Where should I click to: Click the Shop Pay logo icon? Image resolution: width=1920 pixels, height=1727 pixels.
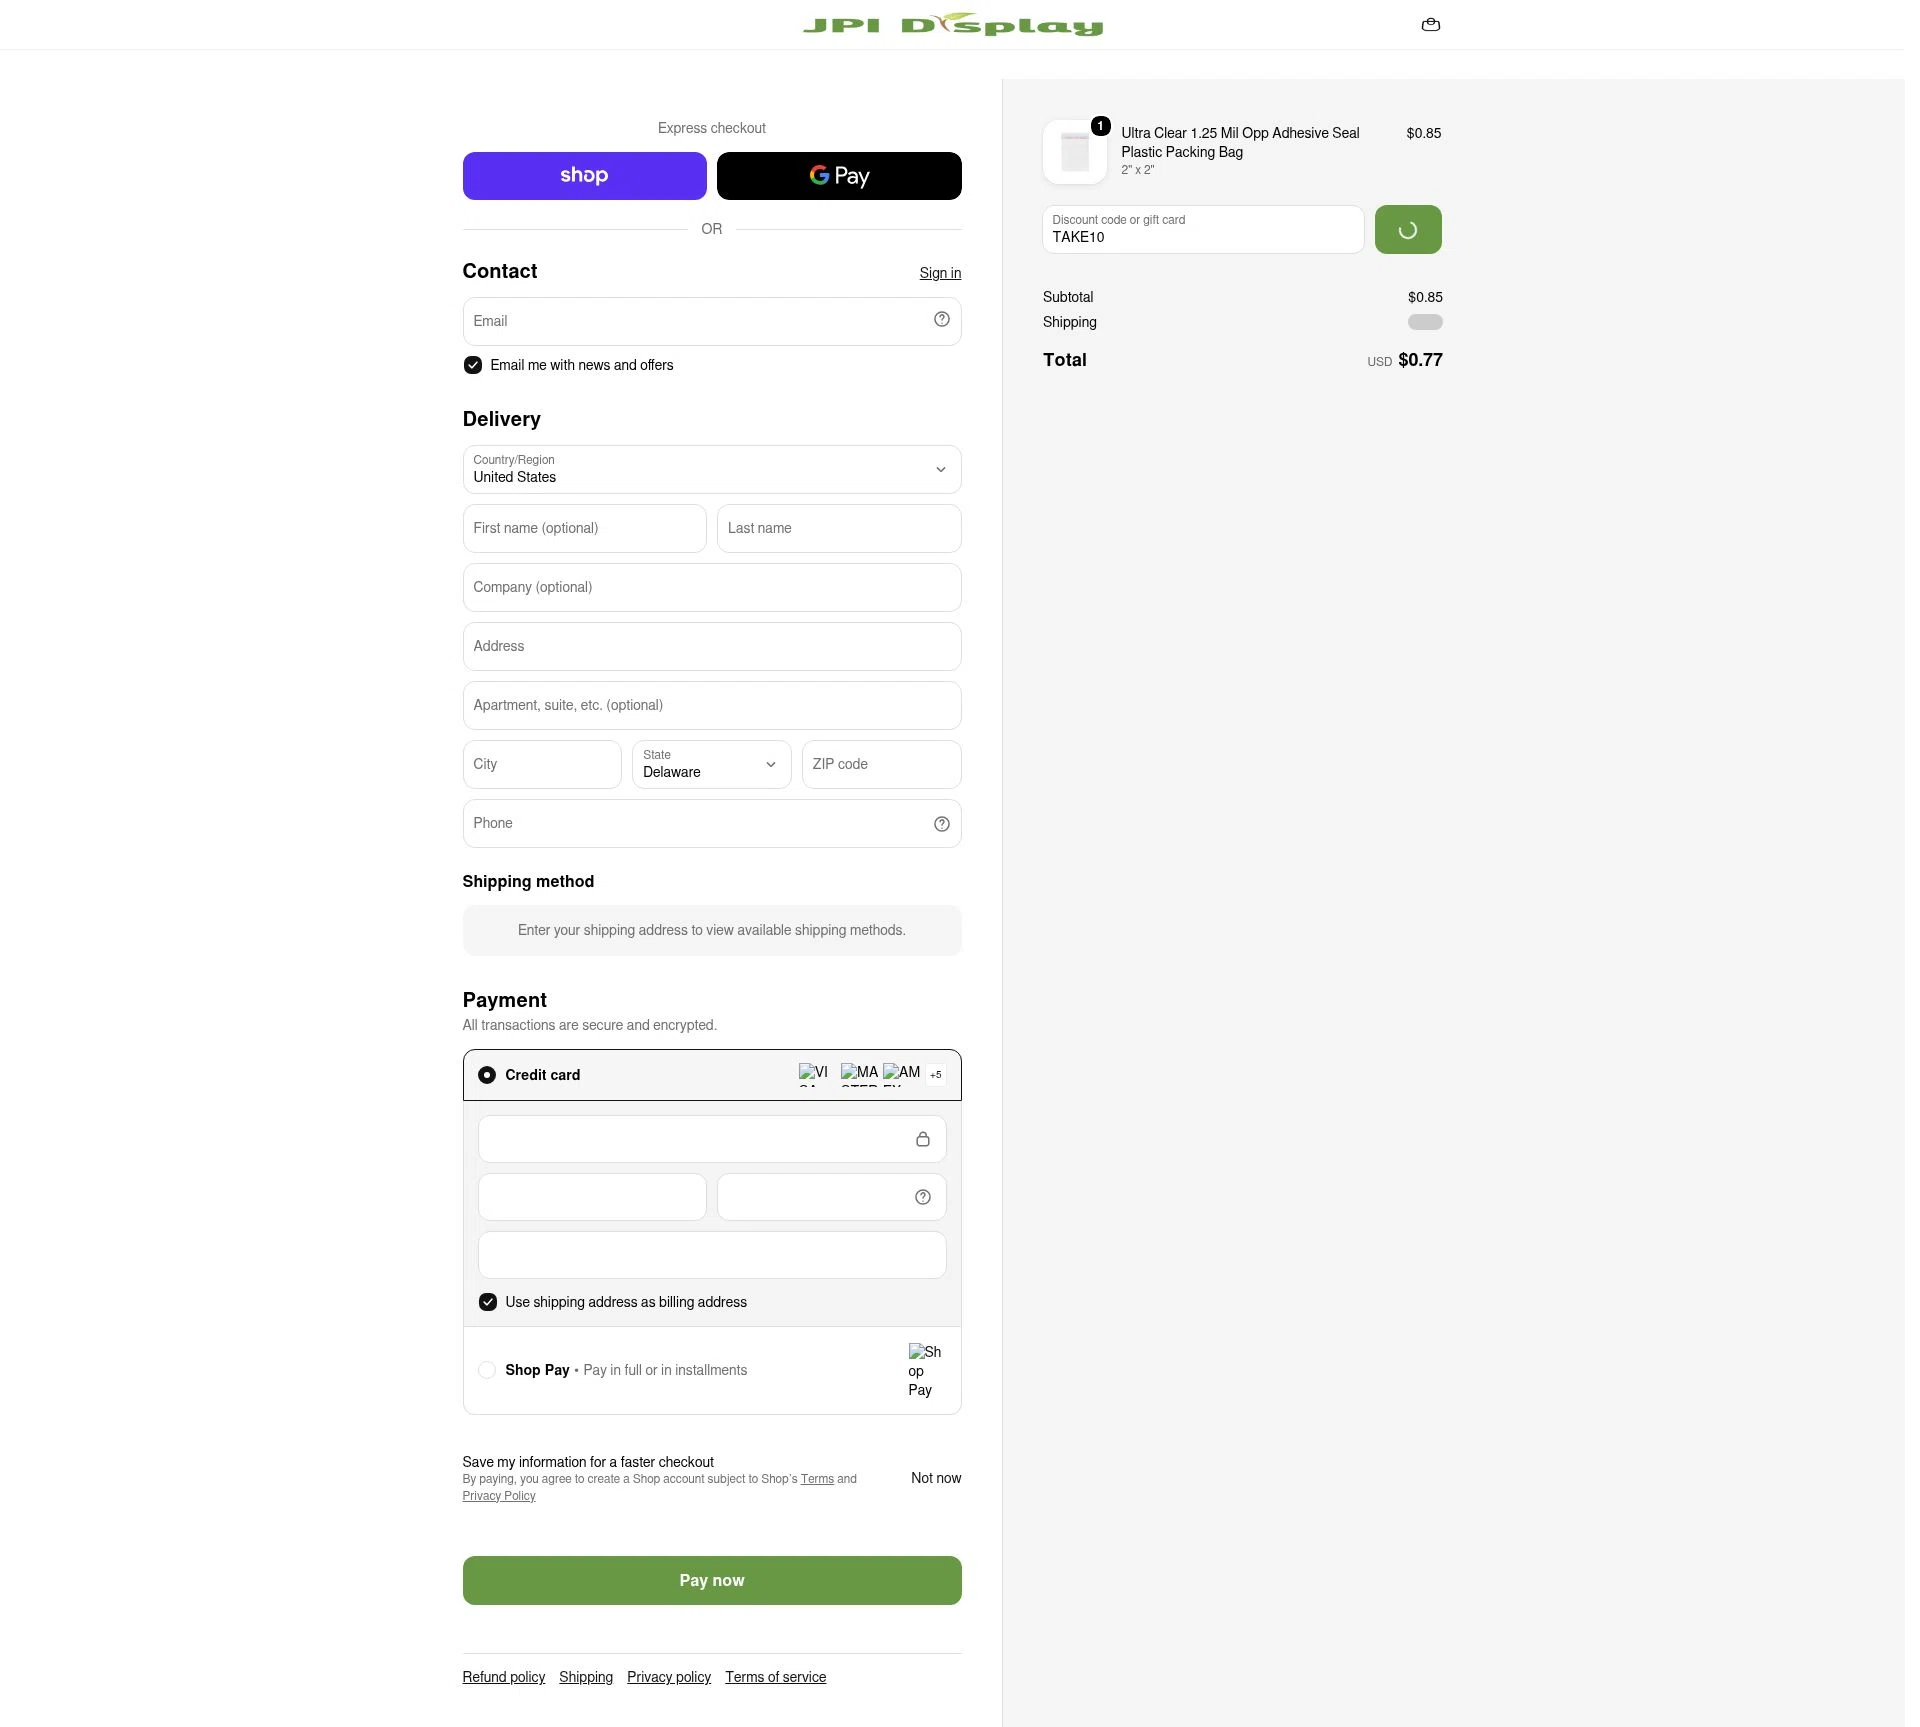coord(925,1370)
